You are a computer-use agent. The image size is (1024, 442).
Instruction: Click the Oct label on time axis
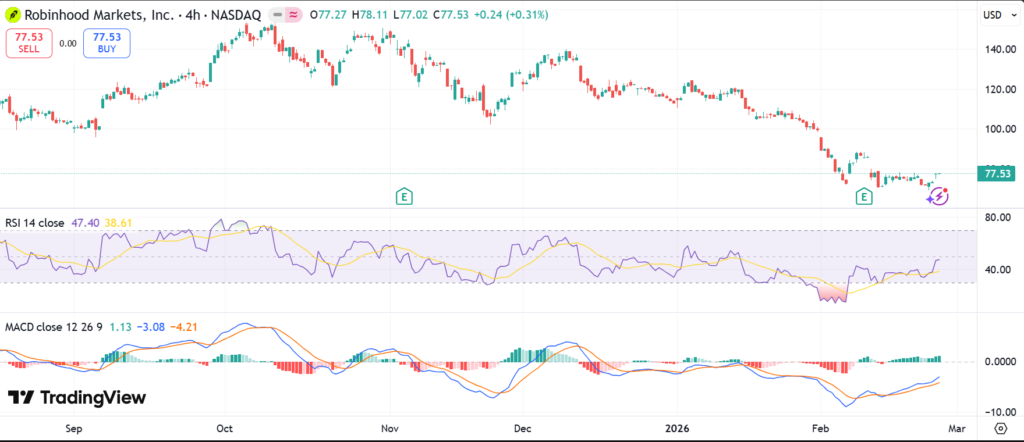tap(224, 427)
